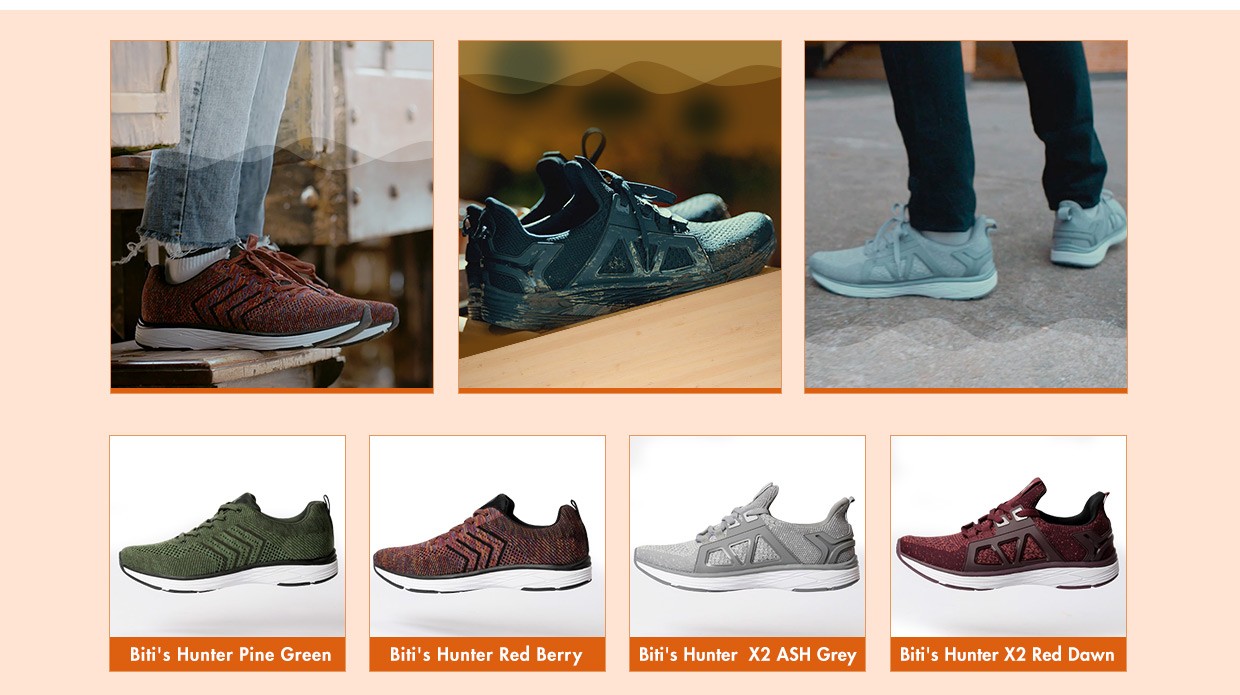The width and height of the screenshot is (1240, 695).
Task: Click the black lace loop on muddy sneaker
Action: coord(593,146)
